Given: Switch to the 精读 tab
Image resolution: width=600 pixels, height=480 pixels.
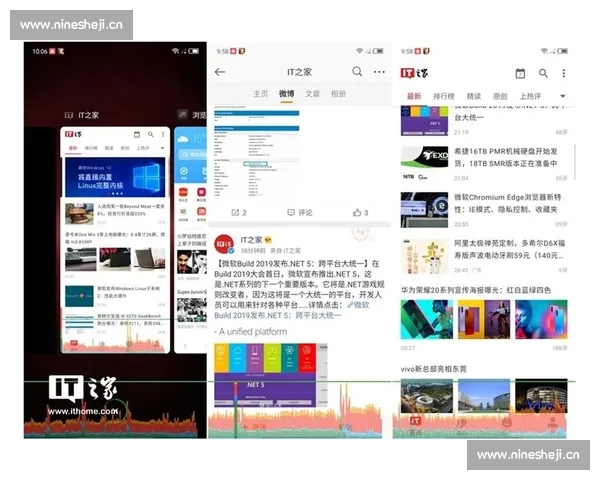Looking at the screenshot, I should point(474,96).
